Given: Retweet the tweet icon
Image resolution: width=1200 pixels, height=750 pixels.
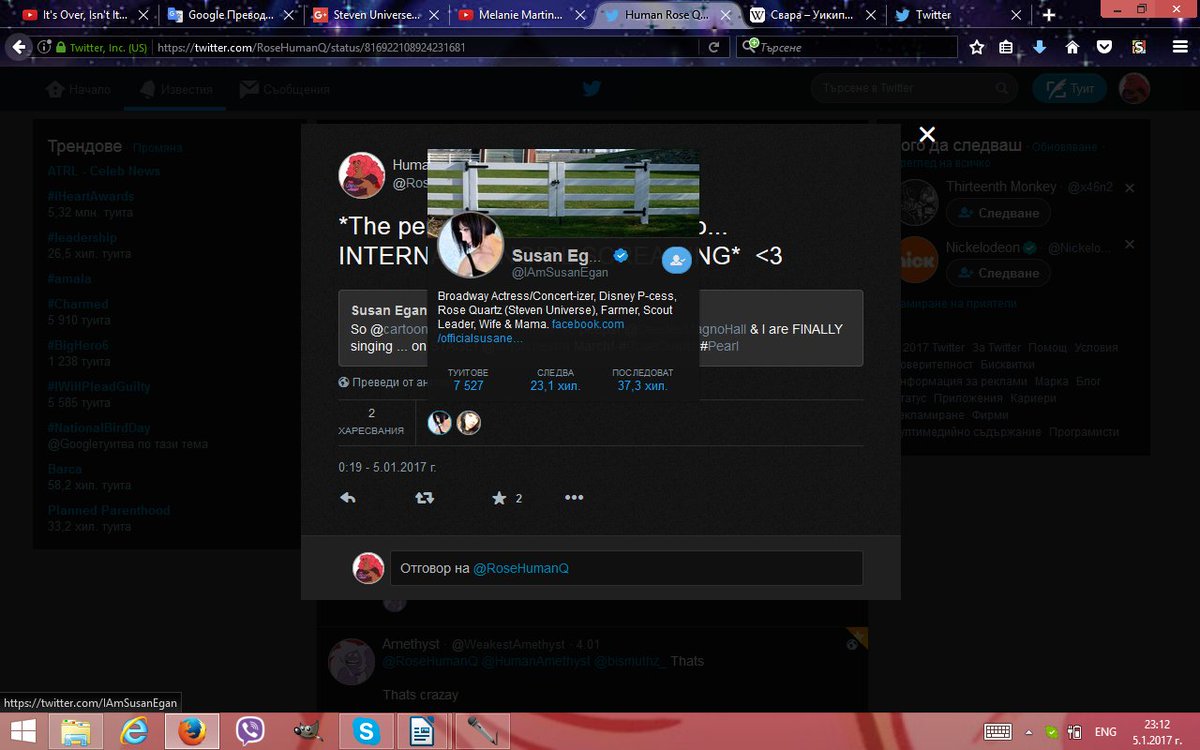Looking at the screenshot, I should pos(424,497).
